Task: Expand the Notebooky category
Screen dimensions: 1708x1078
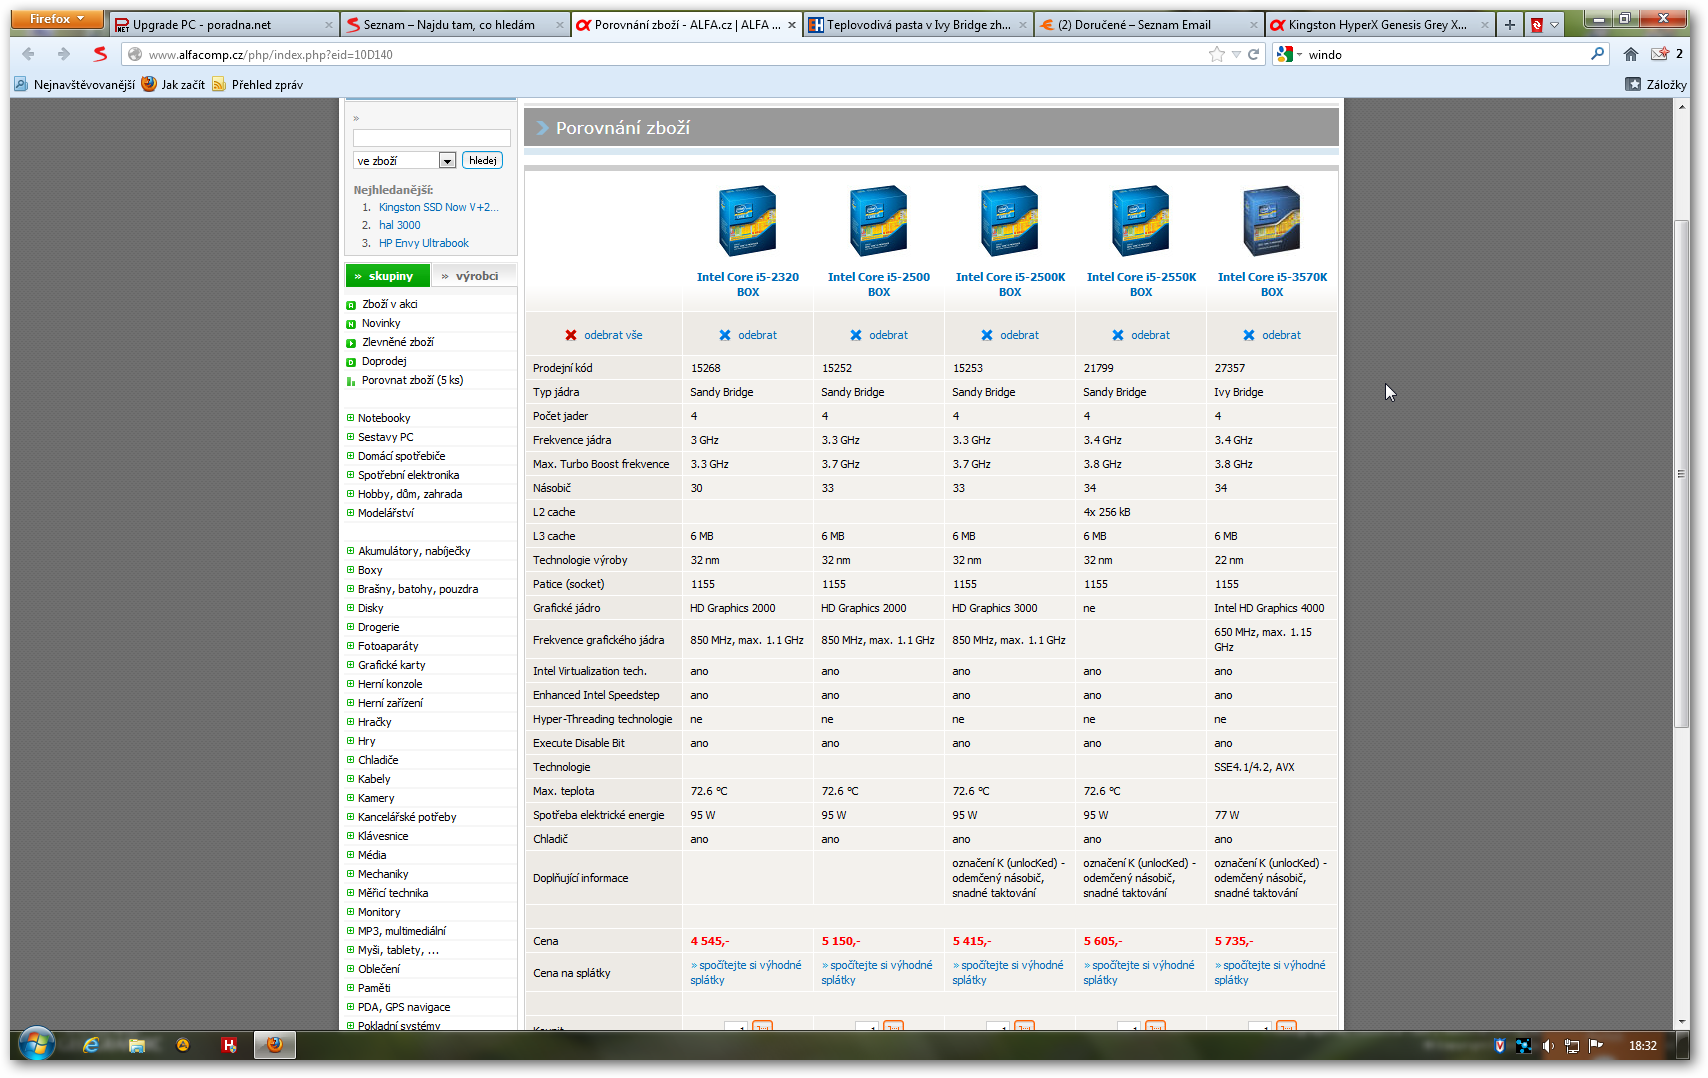Action: pyautogui.click(x=351, y=418)
